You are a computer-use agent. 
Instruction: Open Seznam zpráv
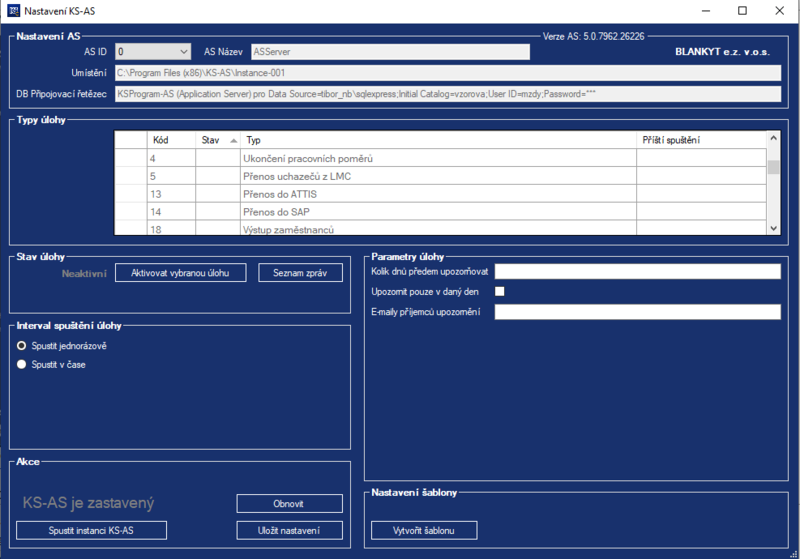click(x=301, y=273)
